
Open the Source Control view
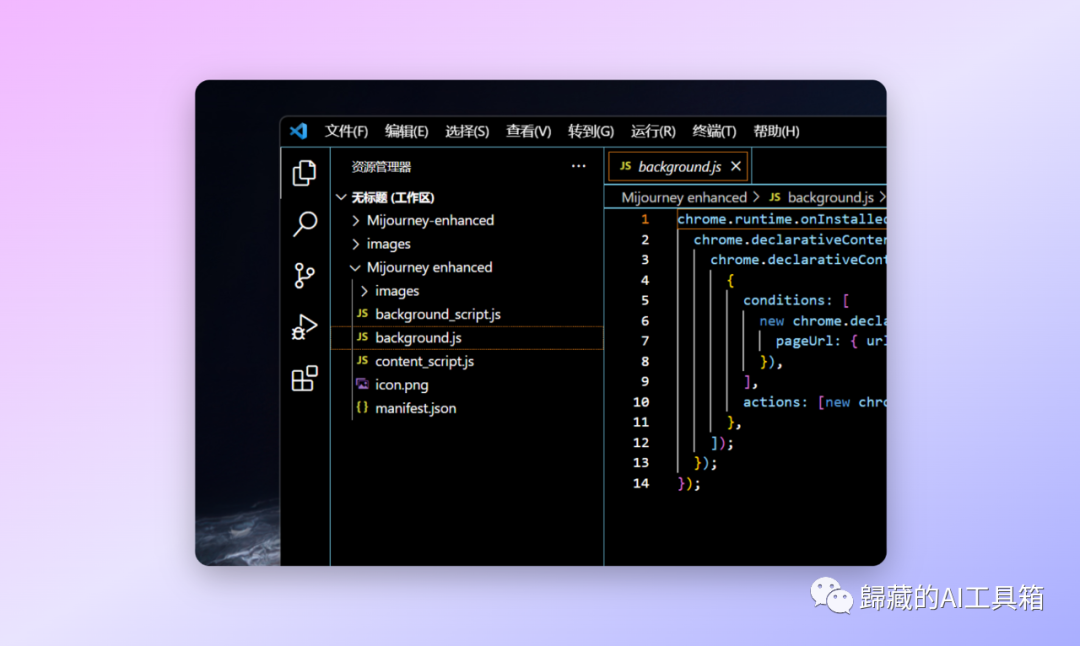click(304, 275)
